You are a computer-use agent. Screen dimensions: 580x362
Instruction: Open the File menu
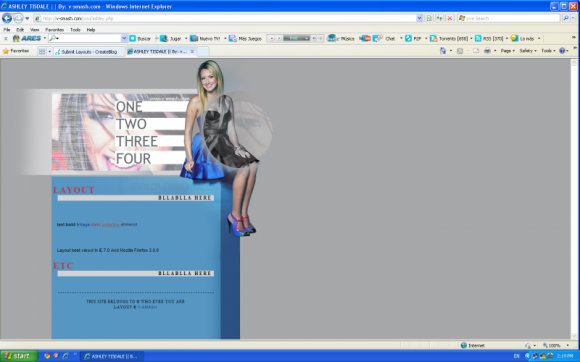7,30
